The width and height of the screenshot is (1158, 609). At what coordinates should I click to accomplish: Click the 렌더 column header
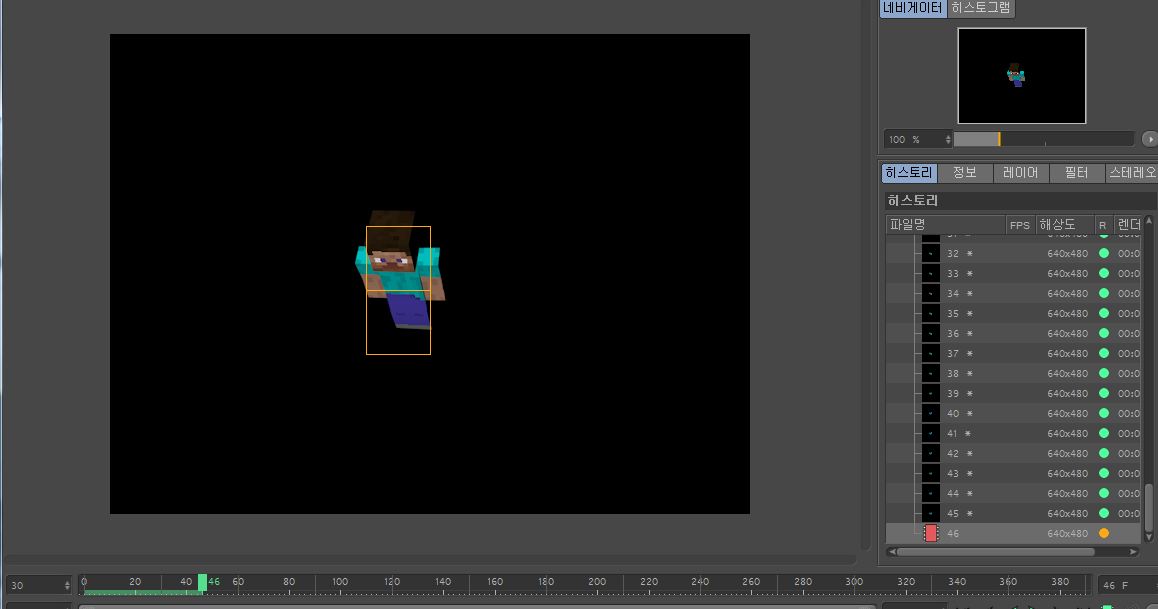(1128, 224)
